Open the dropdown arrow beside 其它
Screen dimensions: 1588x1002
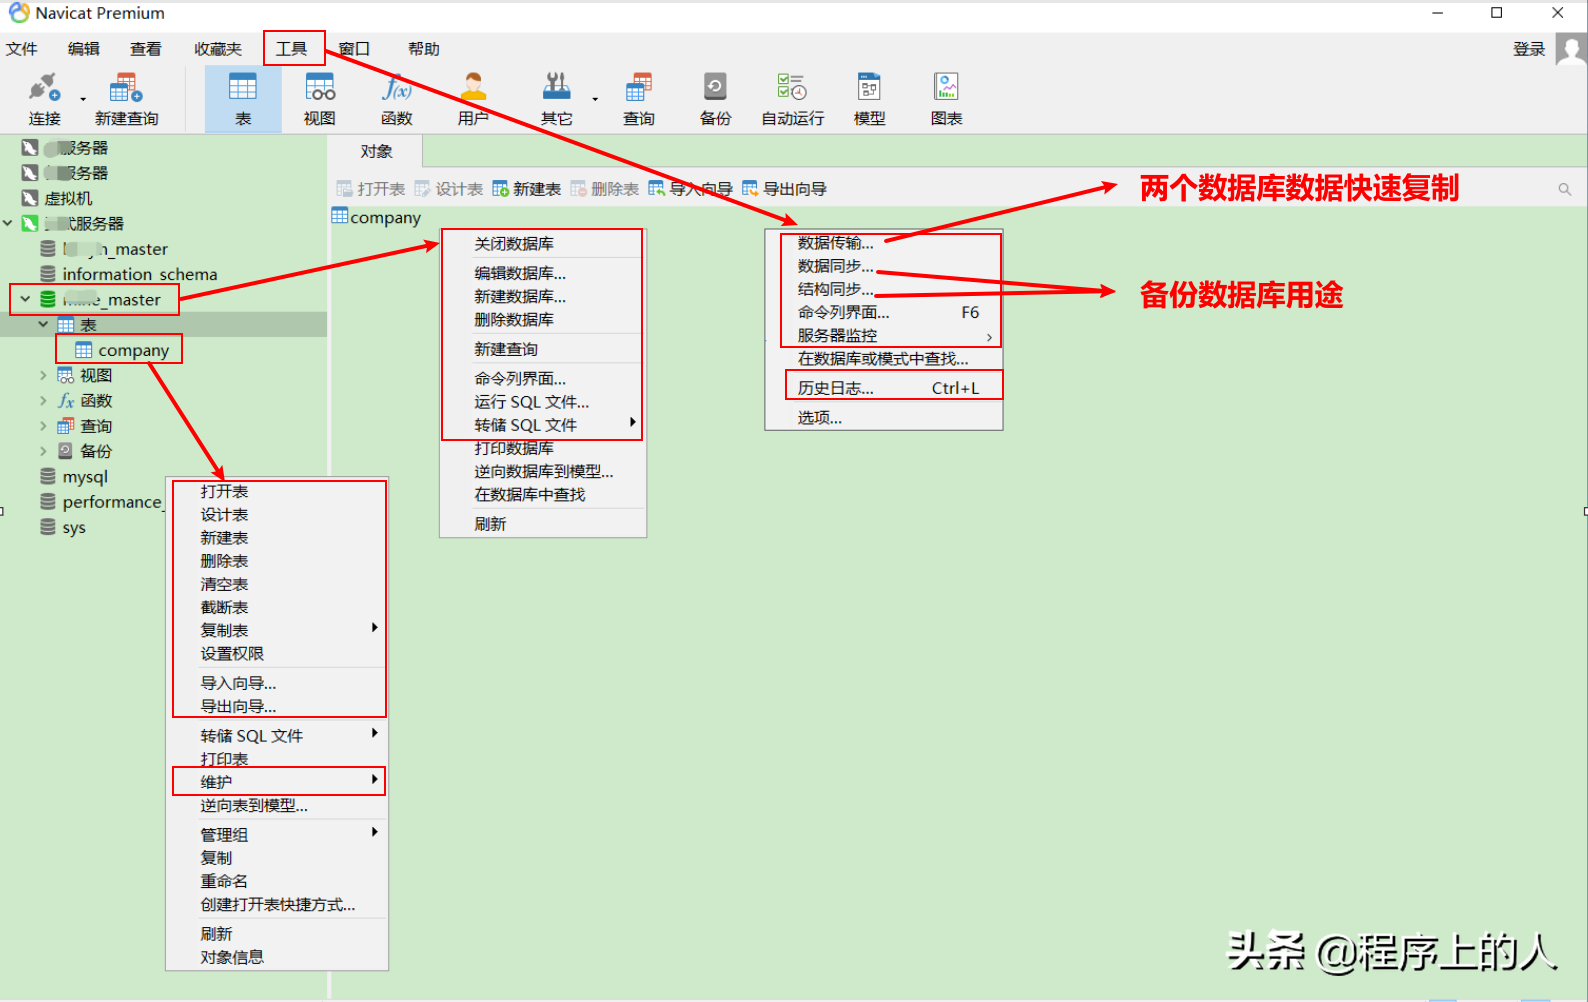click(595, 99)
